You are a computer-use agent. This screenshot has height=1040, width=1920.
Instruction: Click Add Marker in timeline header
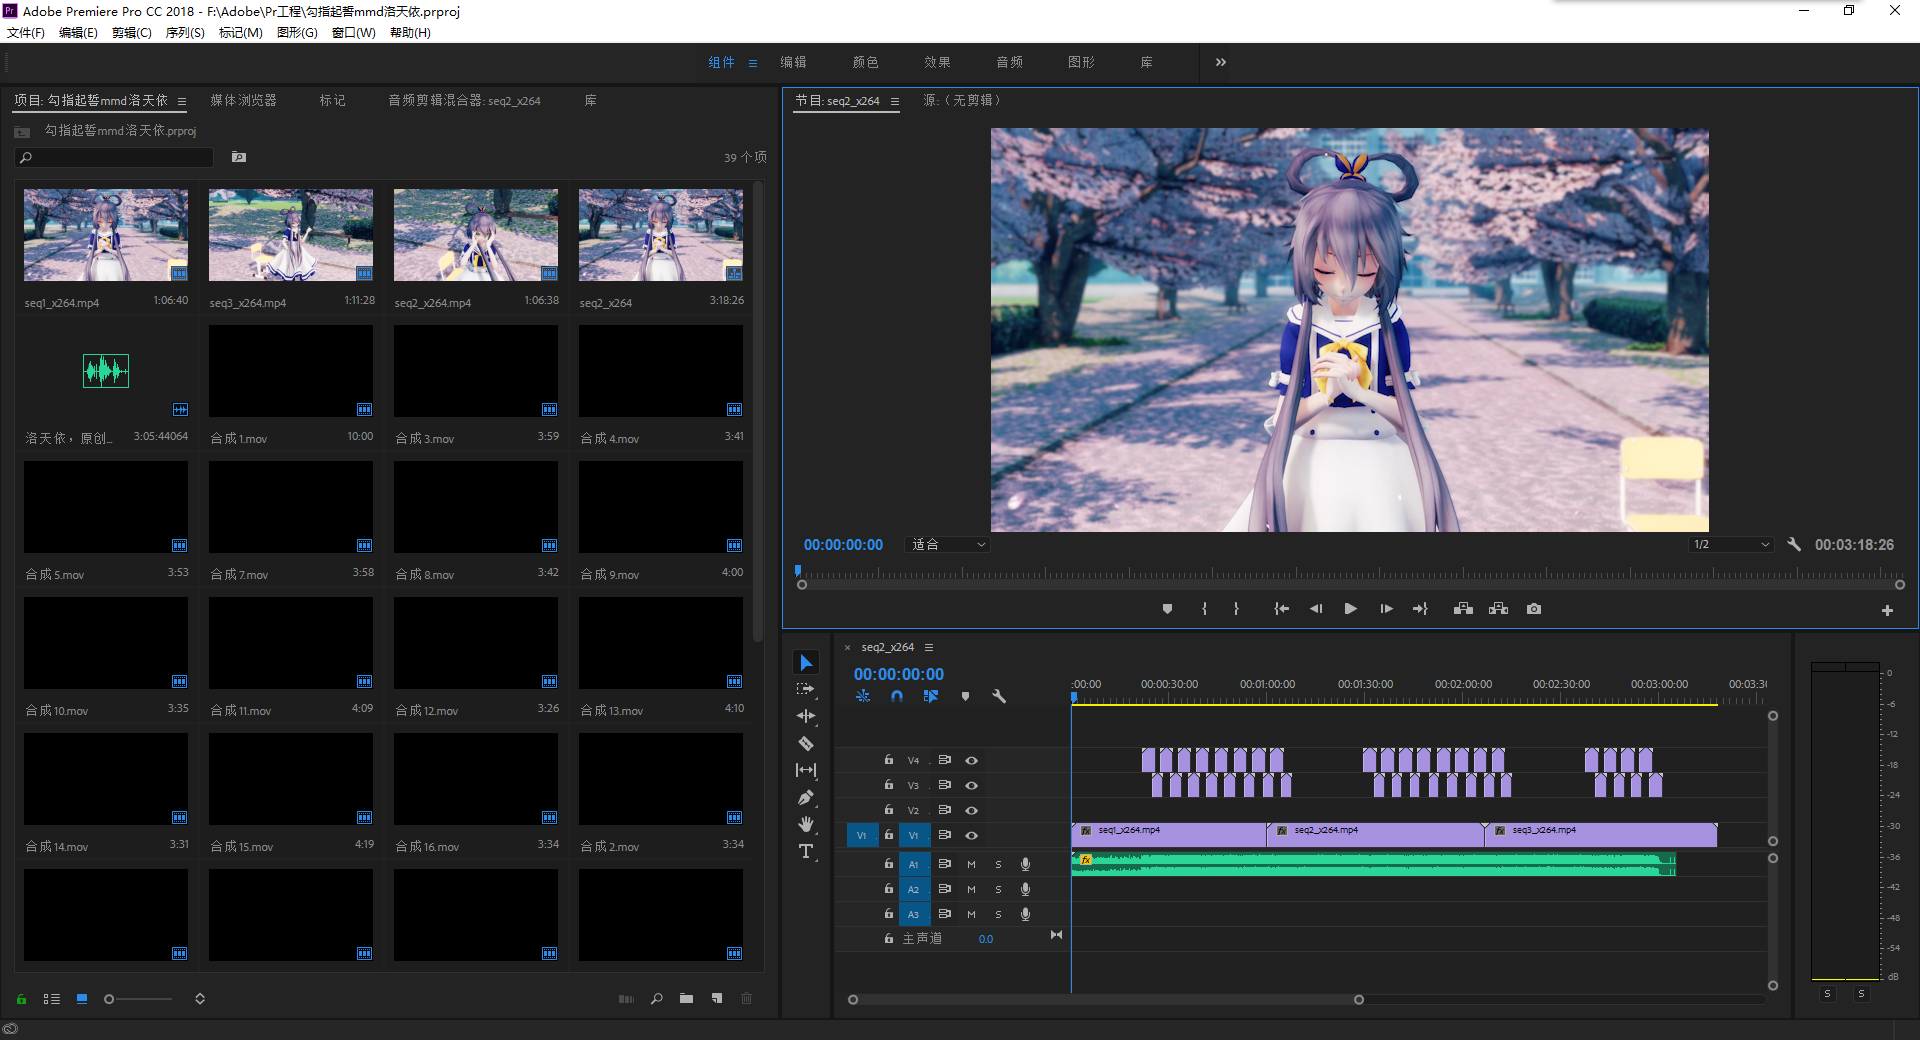[x=965, y=696]
